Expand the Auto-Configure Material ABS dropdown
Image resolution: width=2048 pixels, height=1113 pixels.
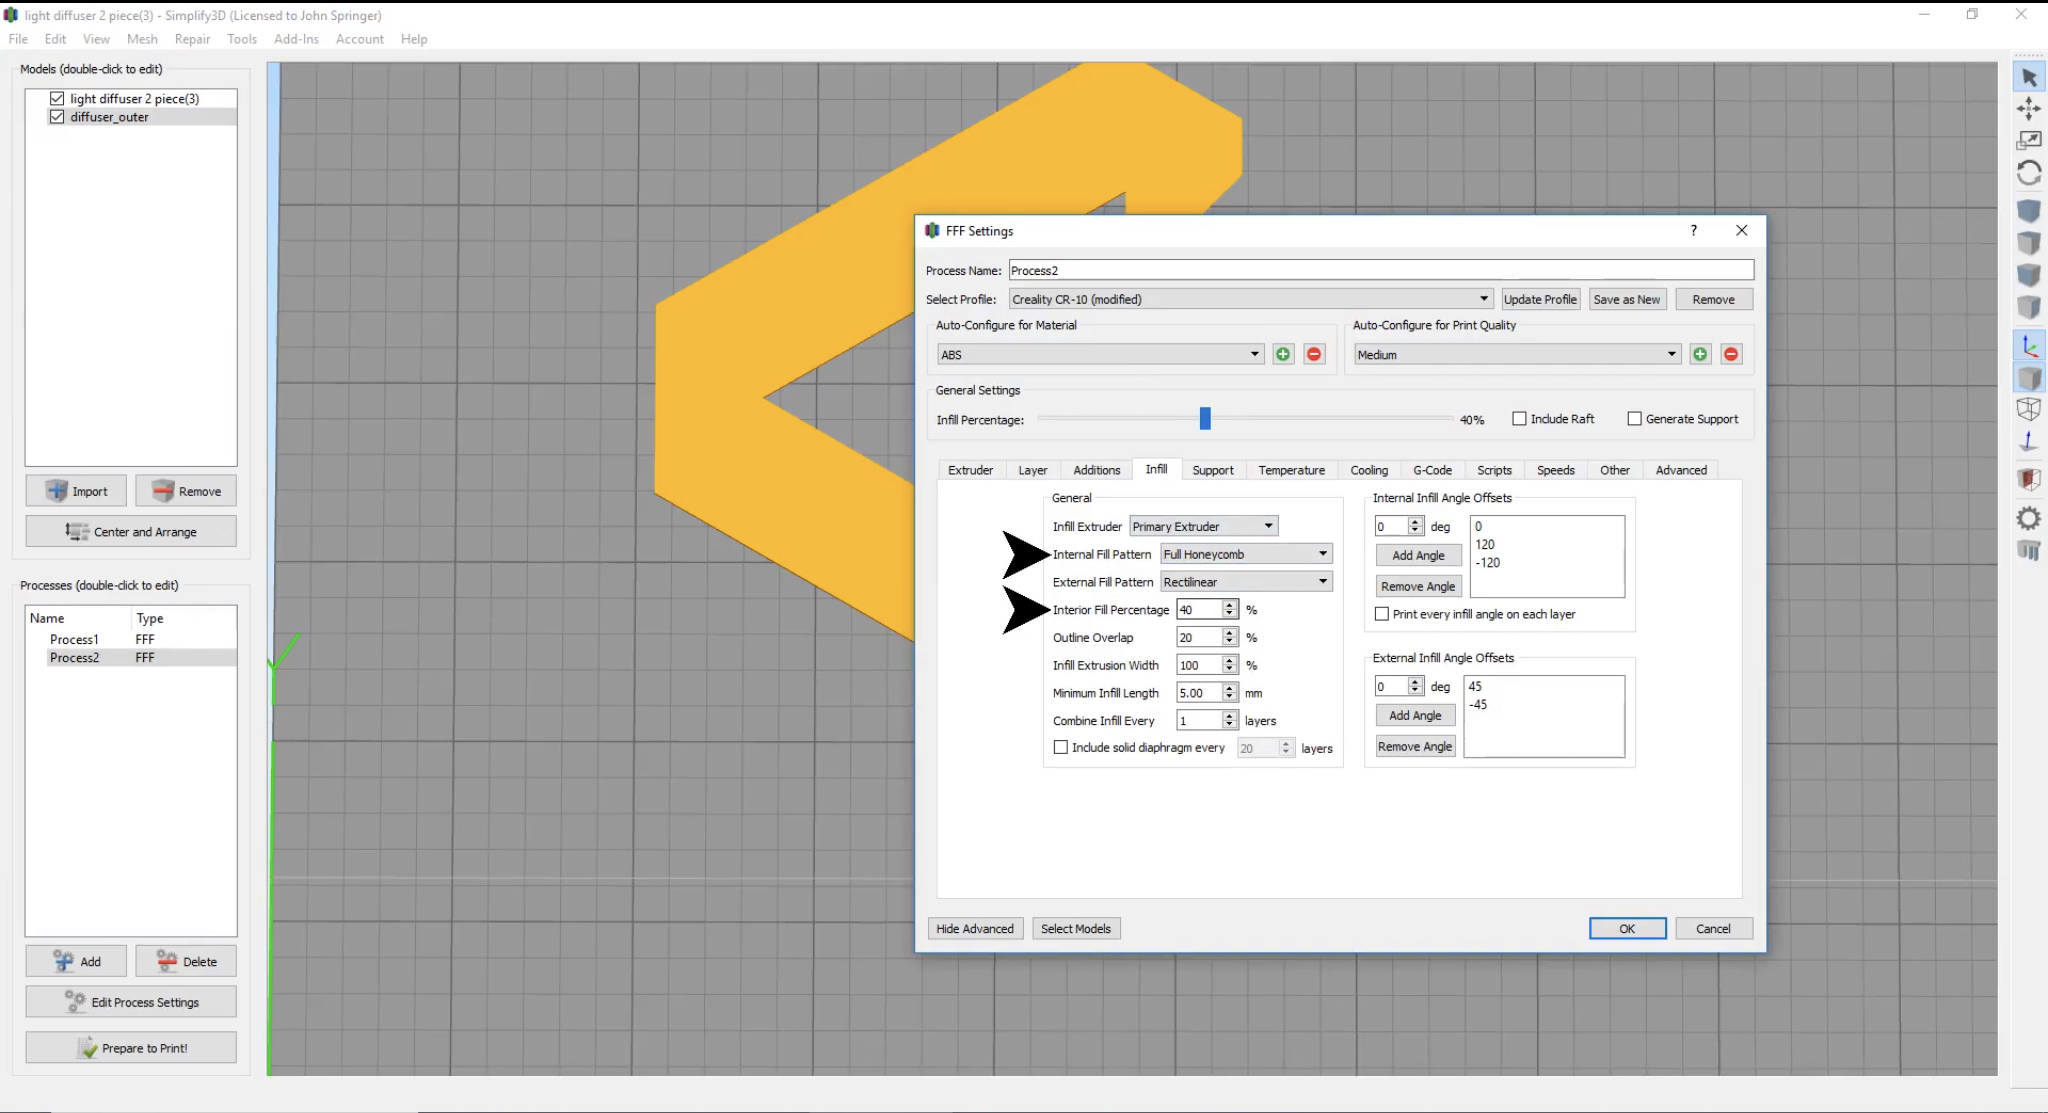(x=1100, y=355)
